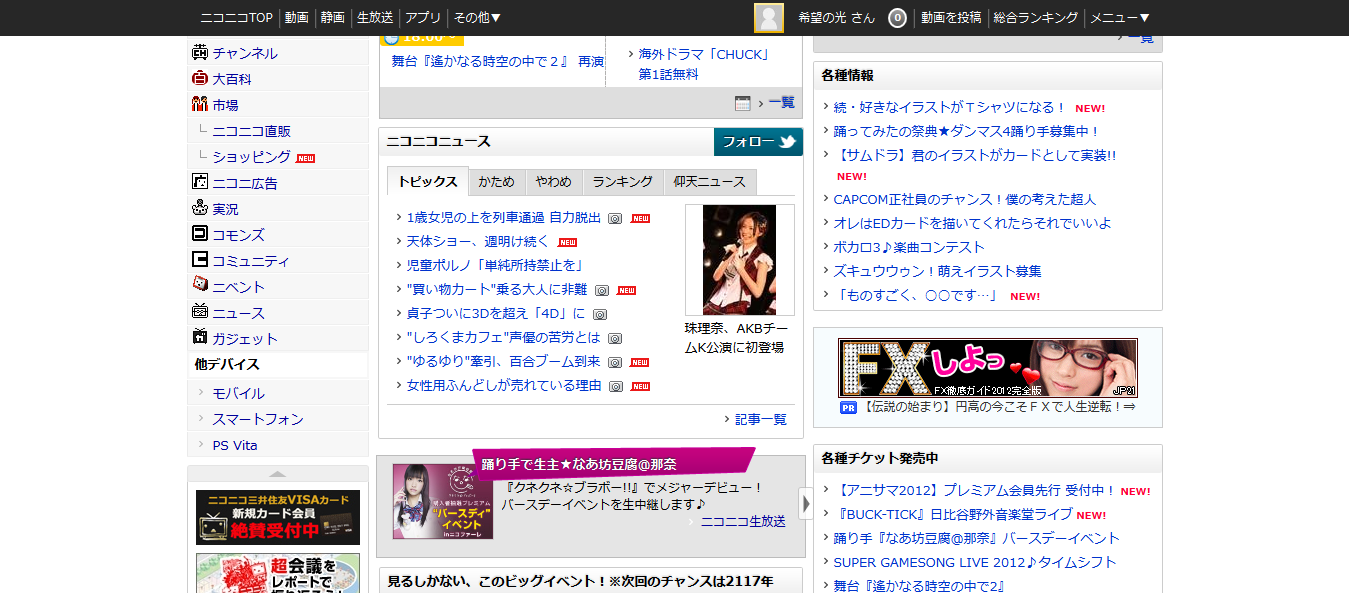The image size is (1349, 593).
Task: Open the ニュース sidebar icon
Action: click(x=199, y=313)
